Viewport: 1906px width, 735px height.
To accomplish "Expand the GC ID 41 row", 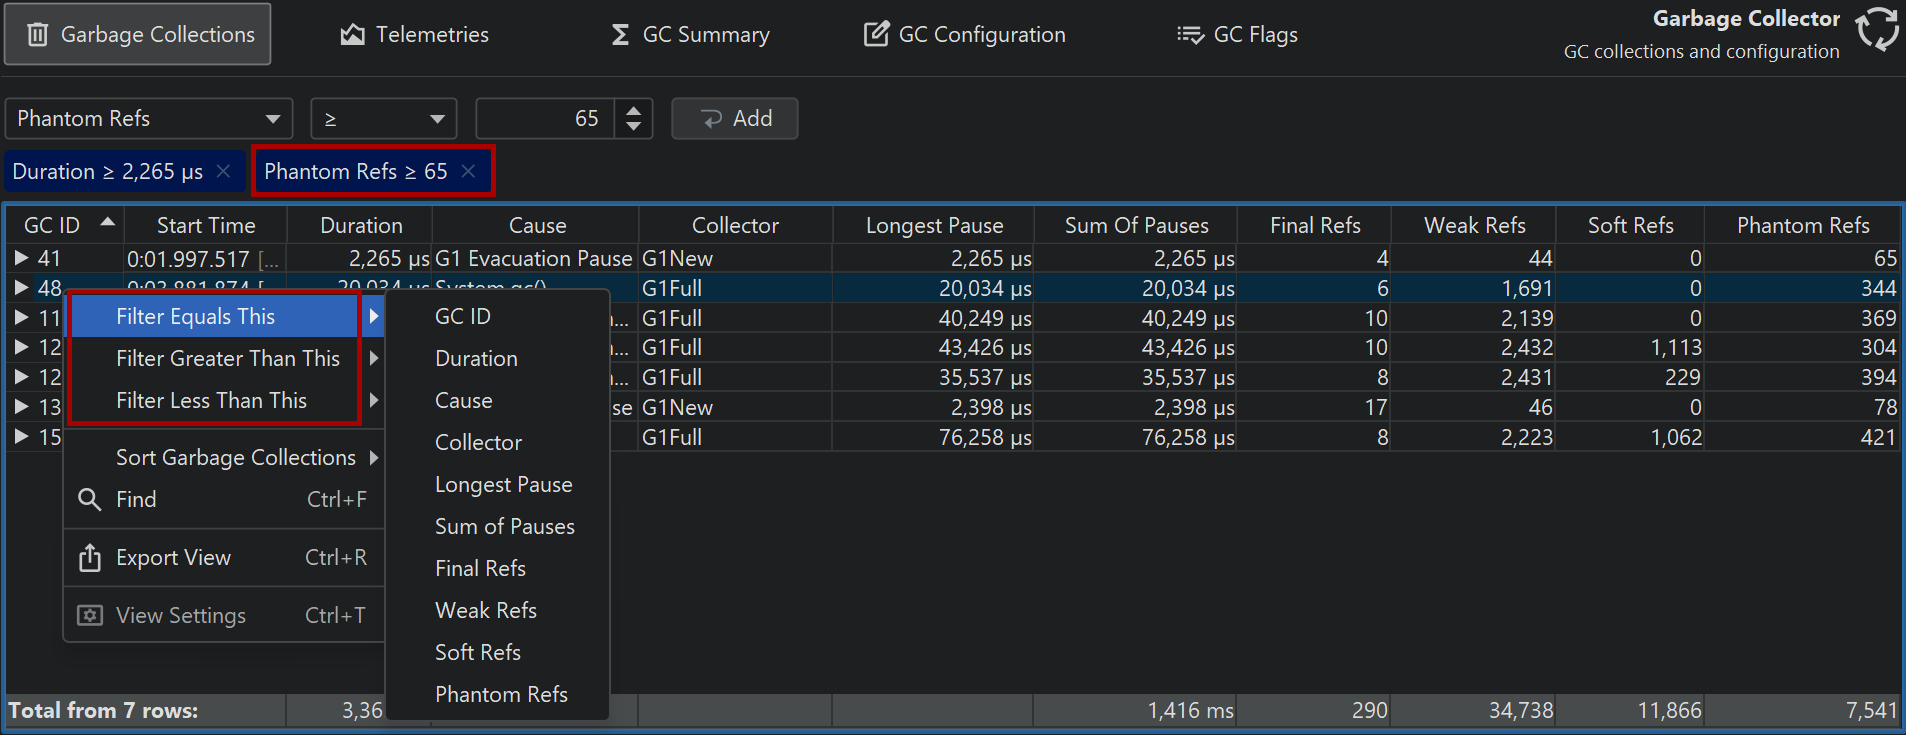I will [21, 258].
